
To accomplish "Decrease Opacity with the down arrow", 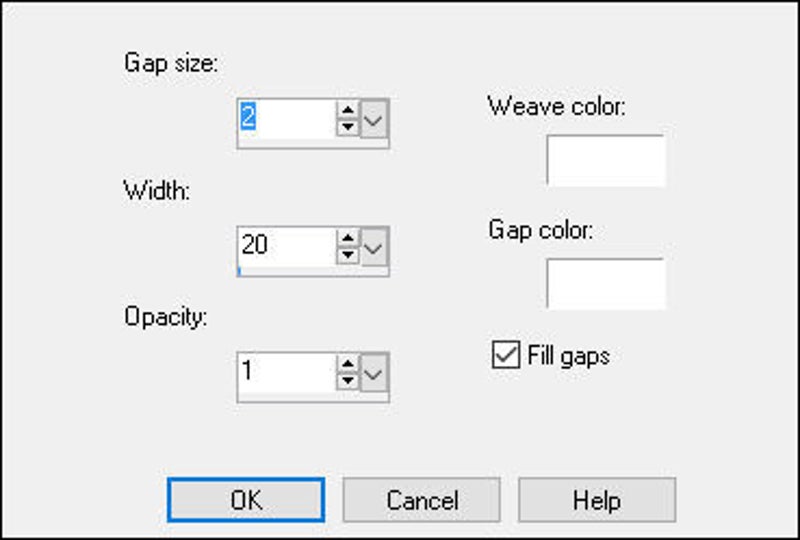I will 347,382.
